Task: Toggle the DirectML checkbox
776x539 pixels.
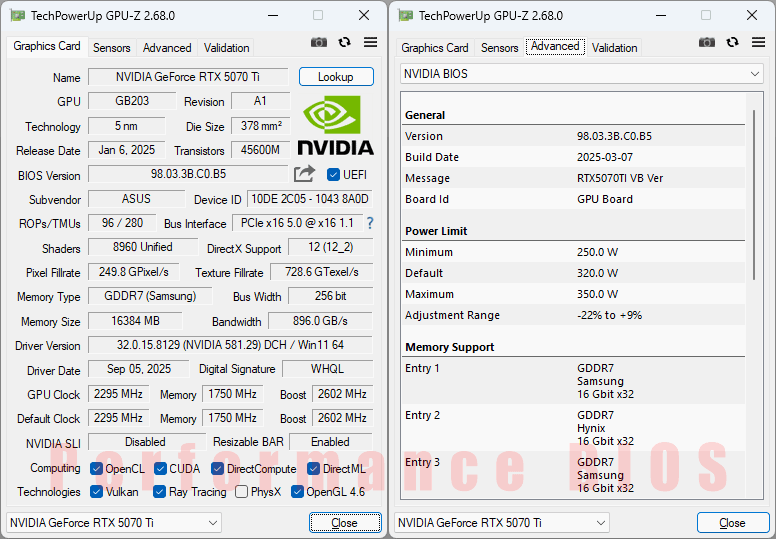Action: 313,469
